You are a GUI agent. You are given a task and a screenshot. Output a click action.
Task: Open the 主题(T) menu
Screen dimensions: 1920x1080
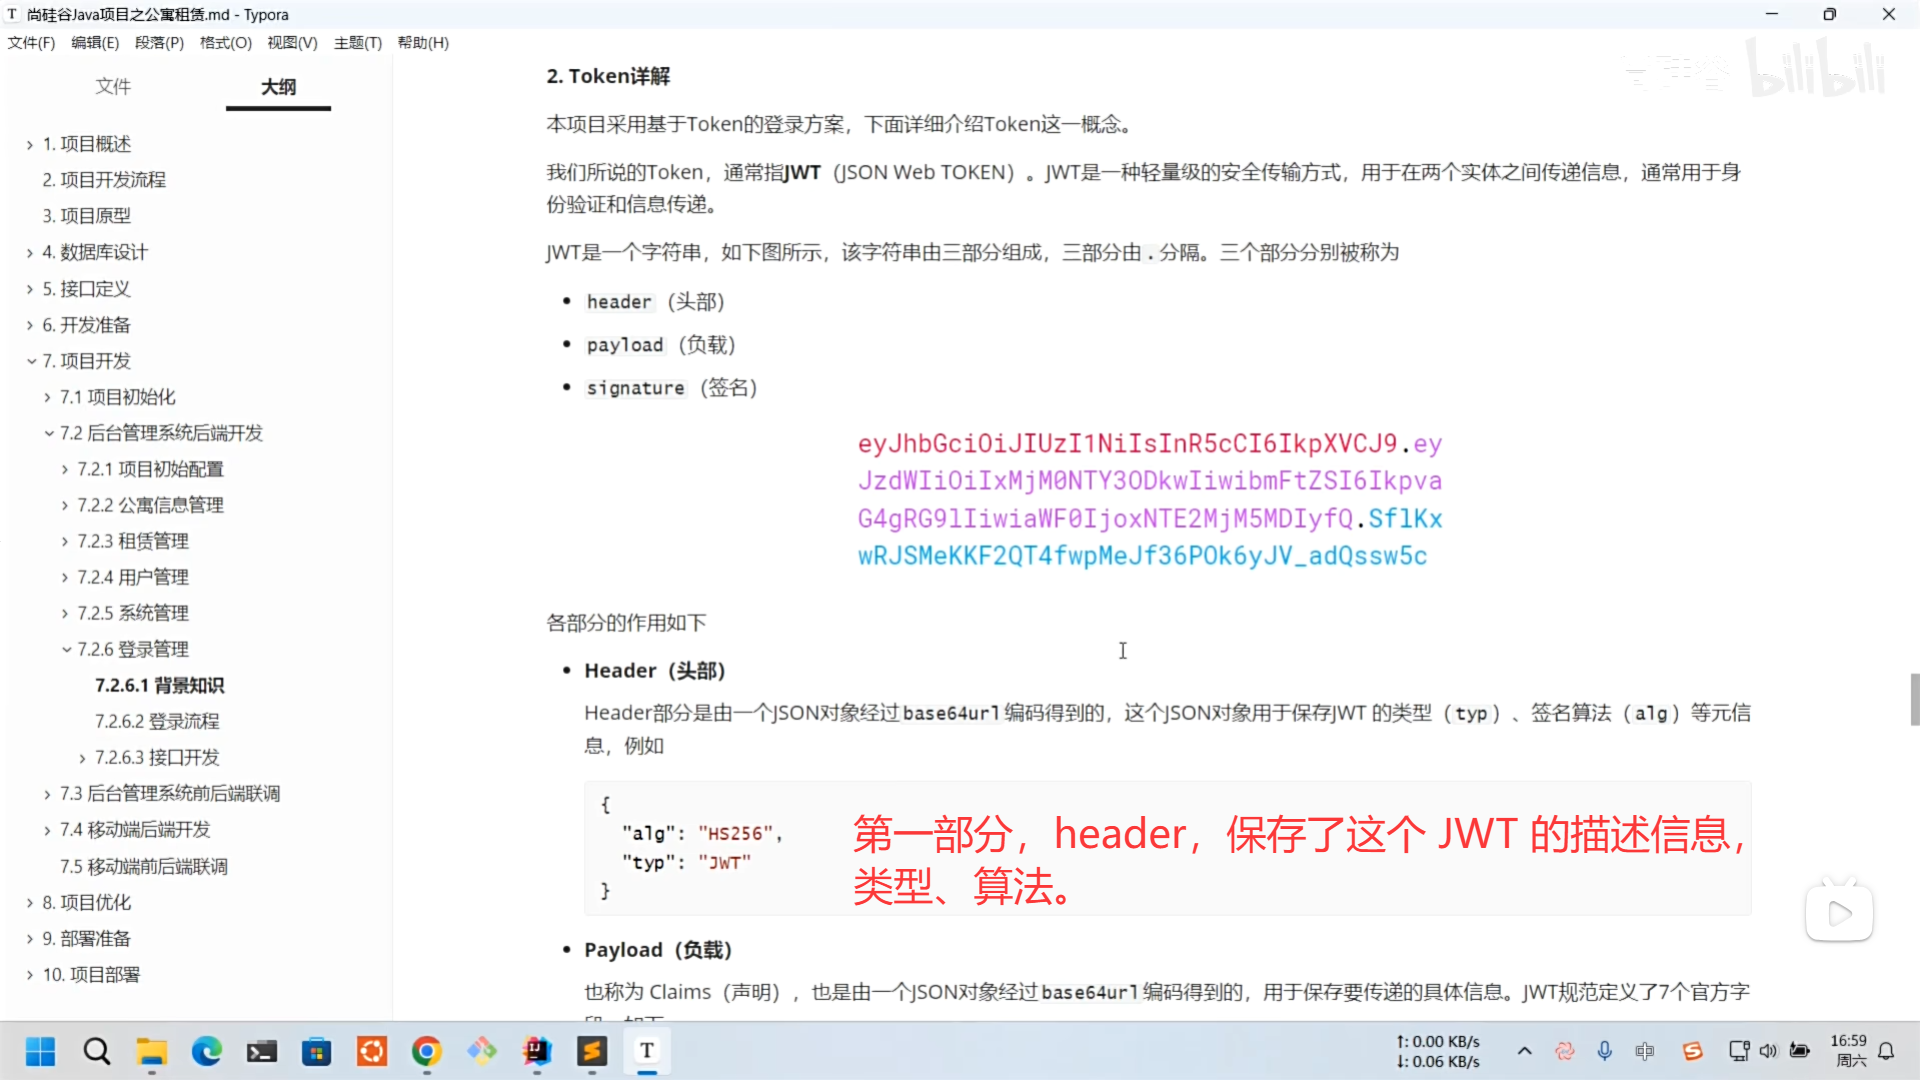tap(358, 43)
